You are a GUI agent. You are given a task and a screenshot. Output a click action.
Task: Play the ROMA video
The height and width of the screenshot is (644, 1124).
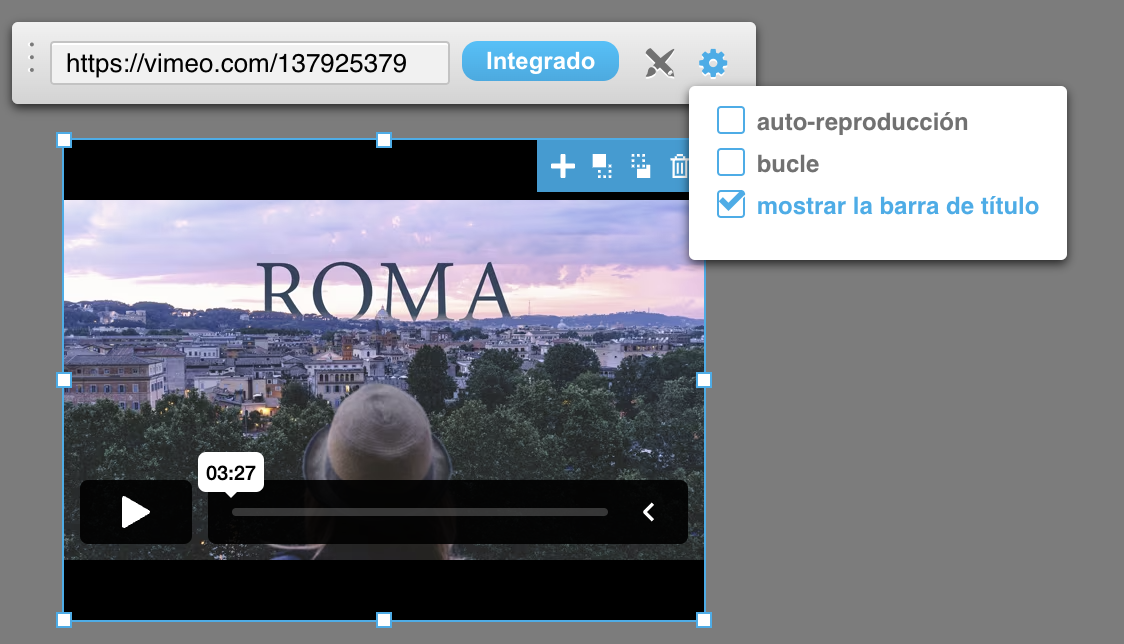(x=135, y=512)
